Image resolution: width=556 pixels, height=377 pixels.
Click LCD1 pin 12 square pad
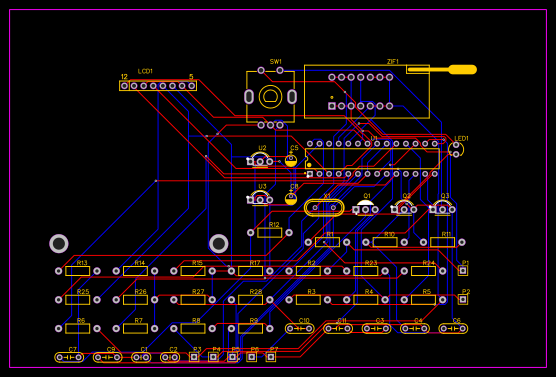click(x=124, y=86)
